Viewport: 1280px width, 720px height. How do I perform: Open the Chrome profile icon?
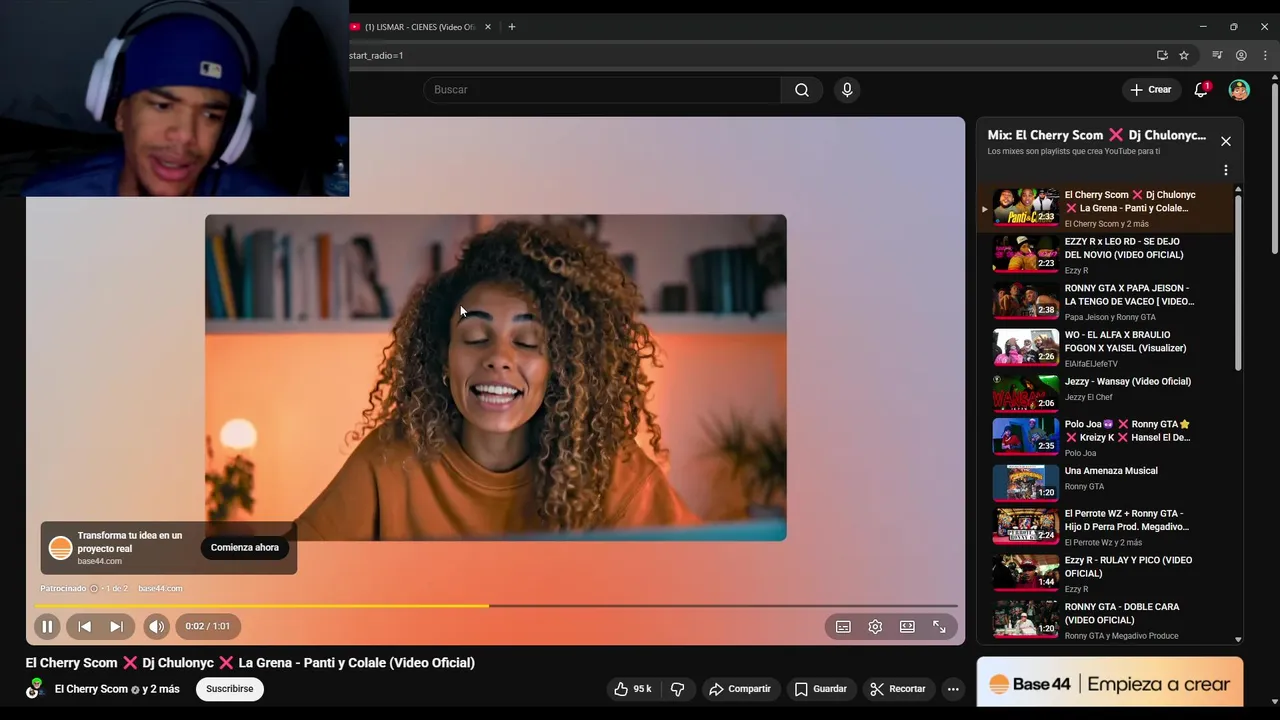pyautogui.click(x=1241, y=56)
